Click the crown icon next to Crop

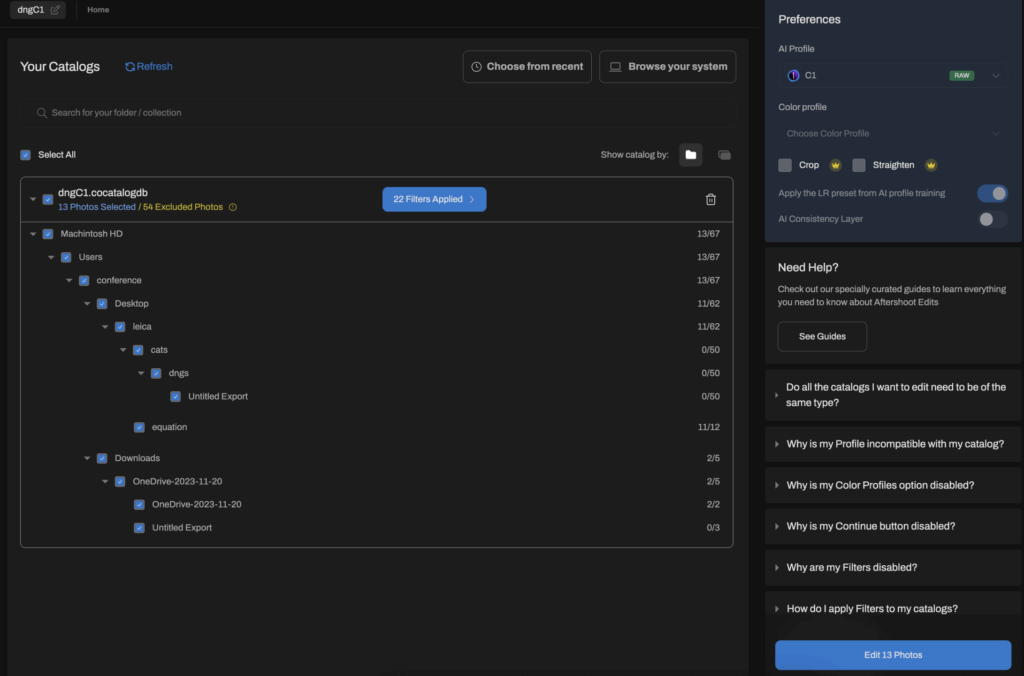835,165
